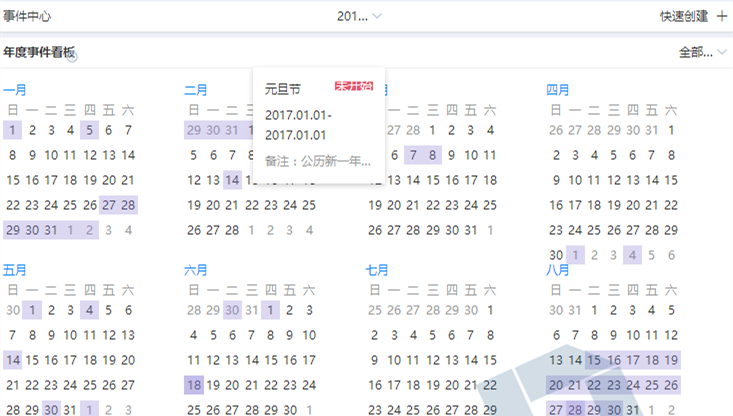Select day 25 in 二月 calendar
733x416 pixels.
[309, 205]
